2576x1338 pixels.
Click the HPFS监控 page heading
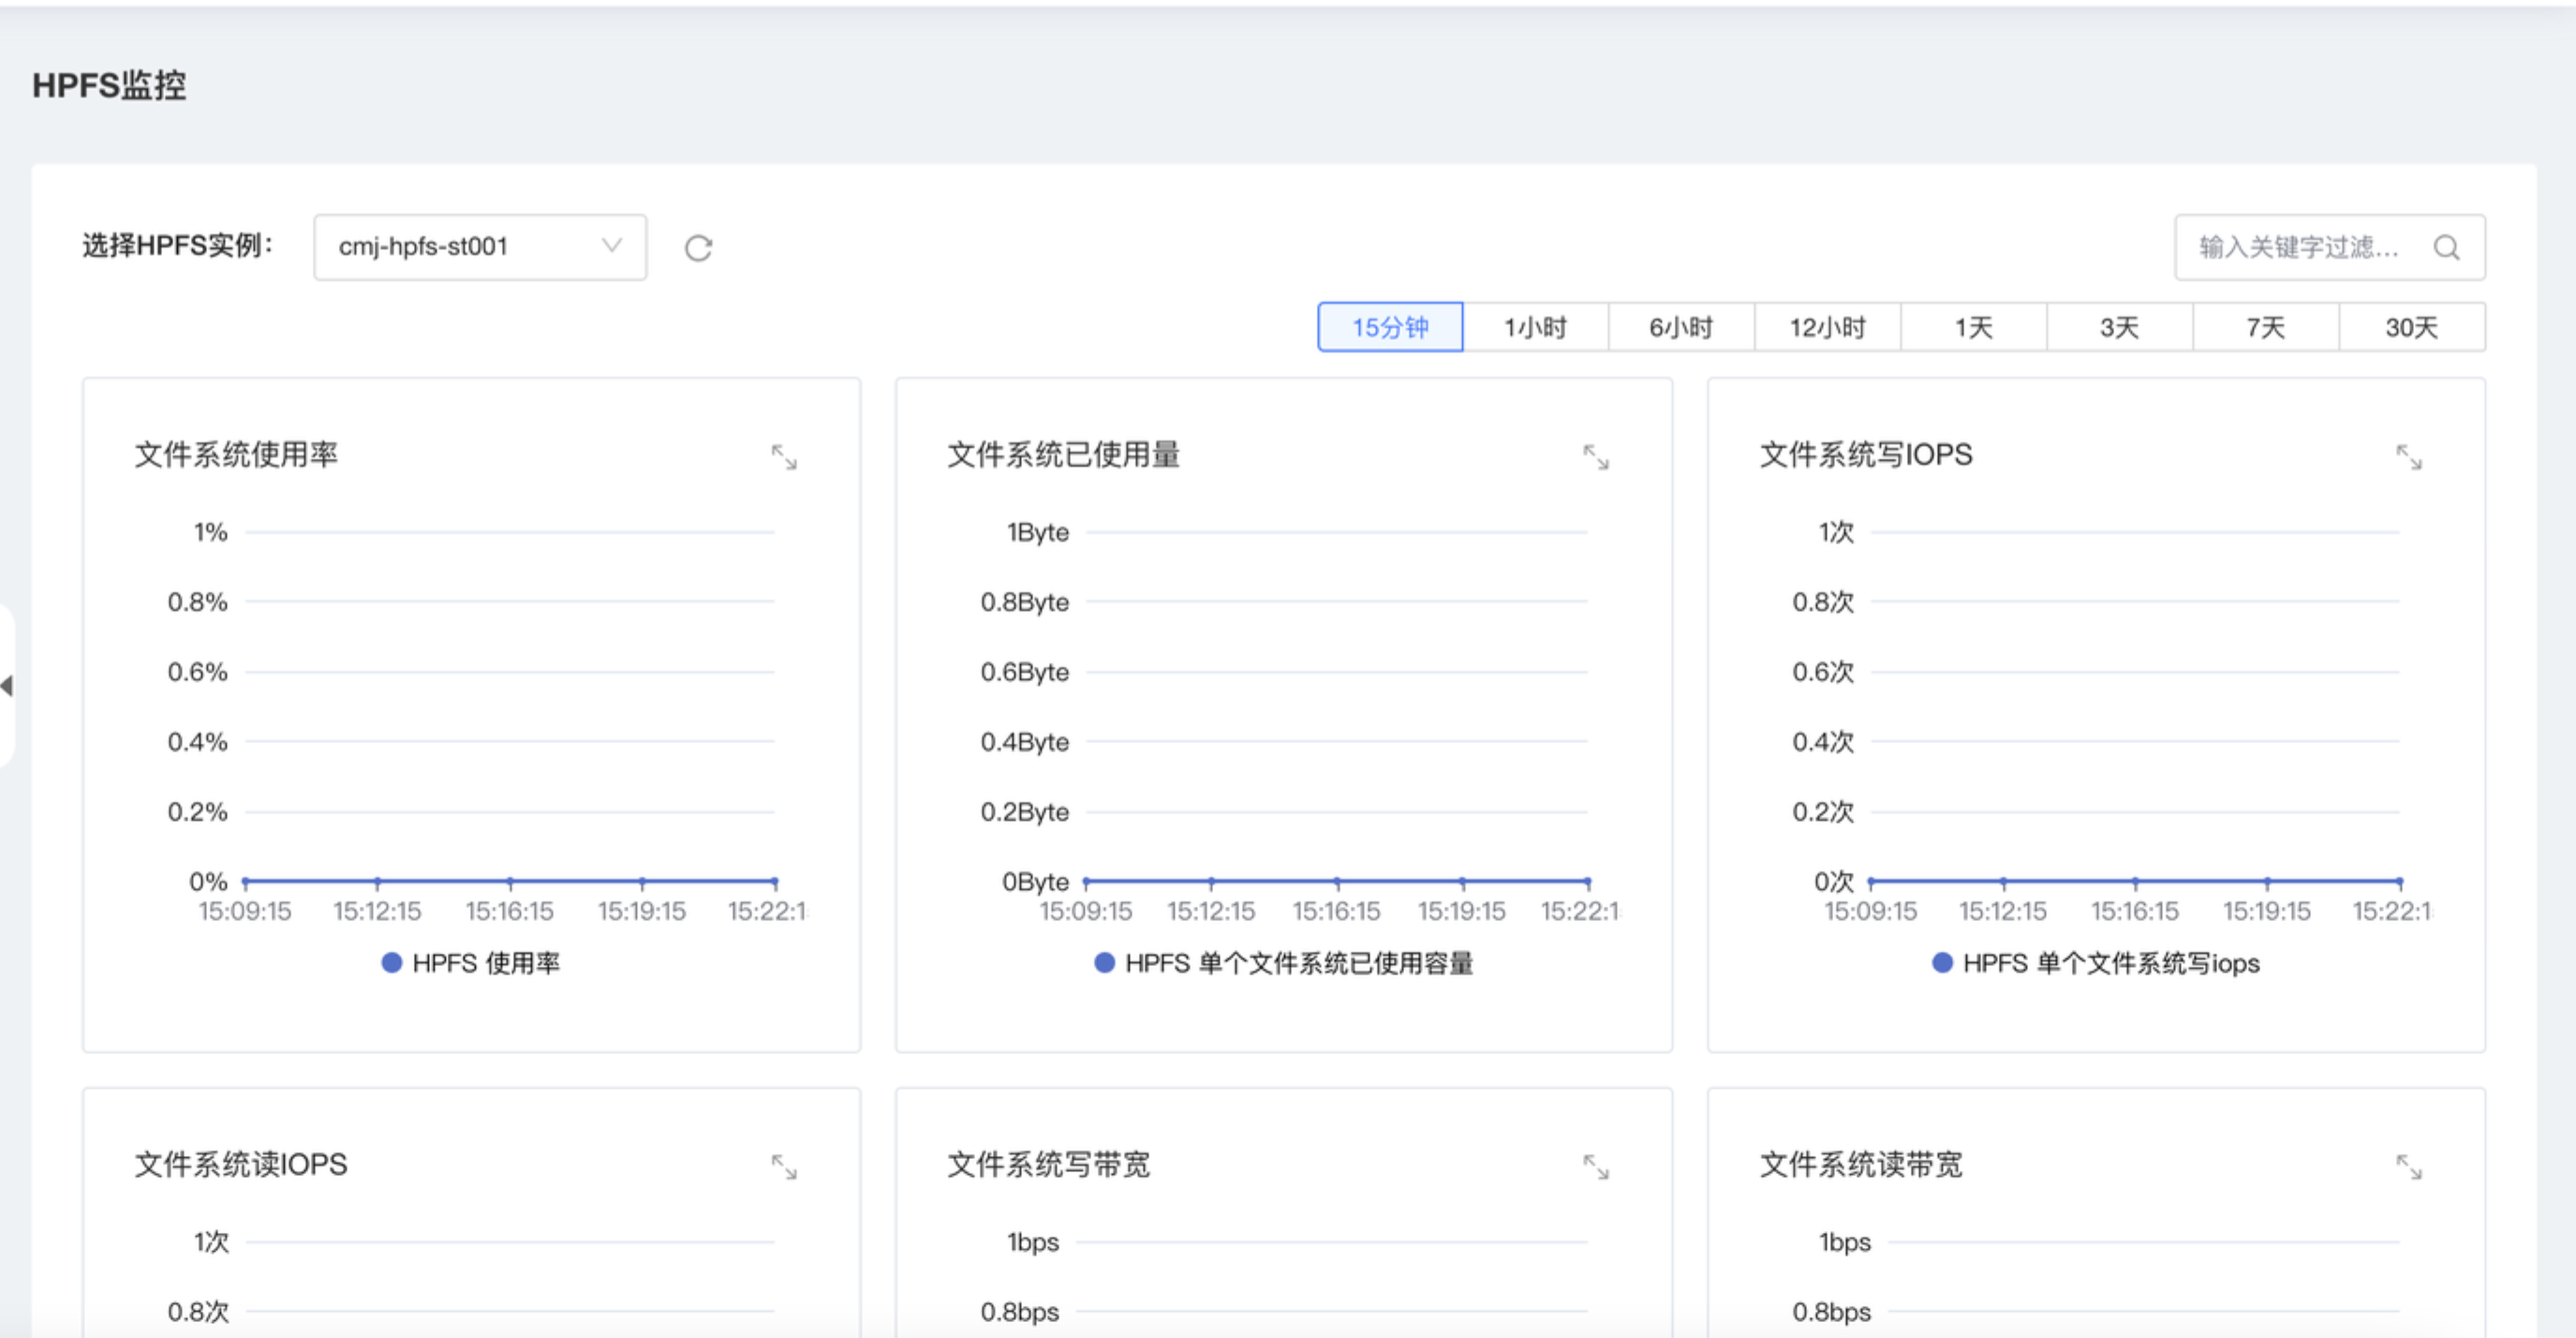[x=109, y=85]
